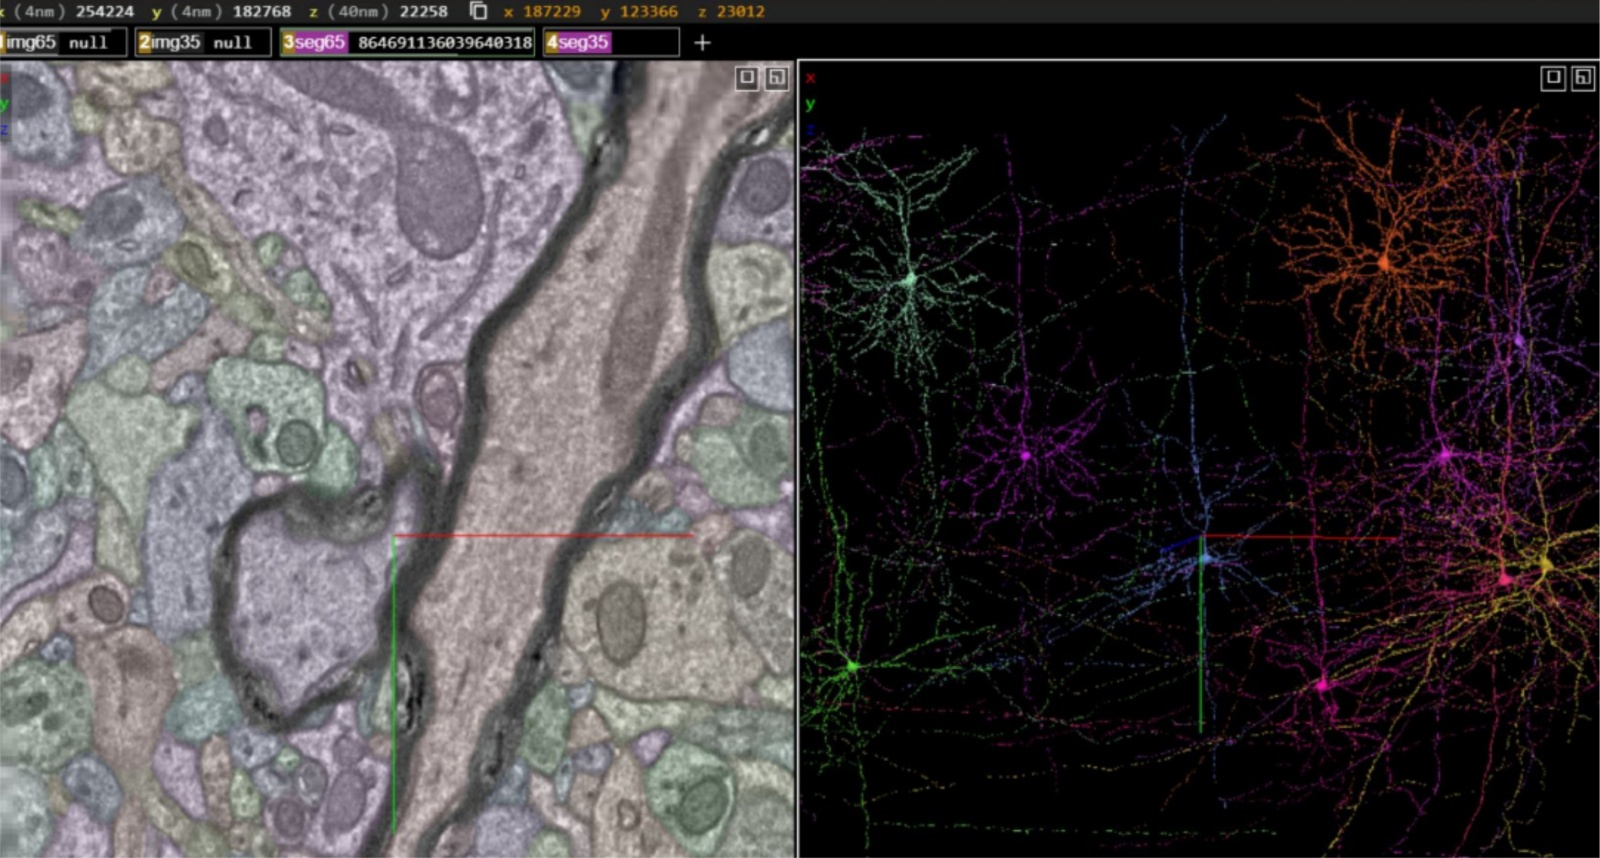Viewport: 1600px width, 858px height.
Task: Select the orange neuron soma in 3D view
Action: click(1384, 263)
